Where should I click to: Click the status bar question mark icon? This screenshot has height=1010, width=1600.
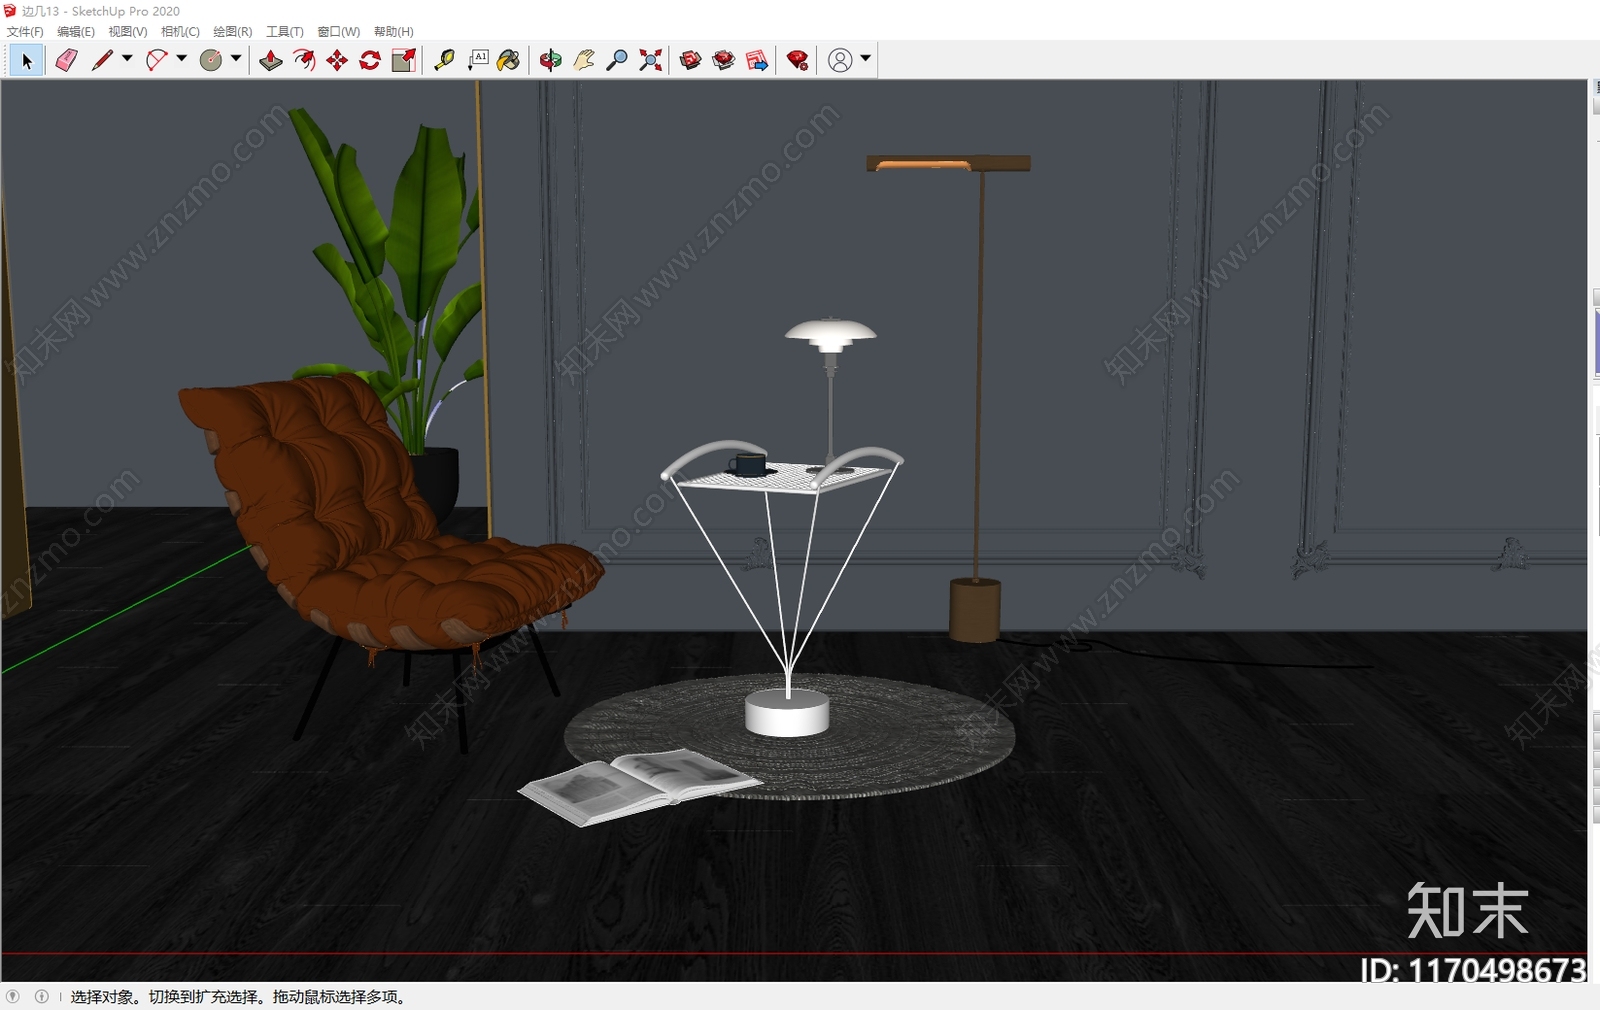click(13, 996)
